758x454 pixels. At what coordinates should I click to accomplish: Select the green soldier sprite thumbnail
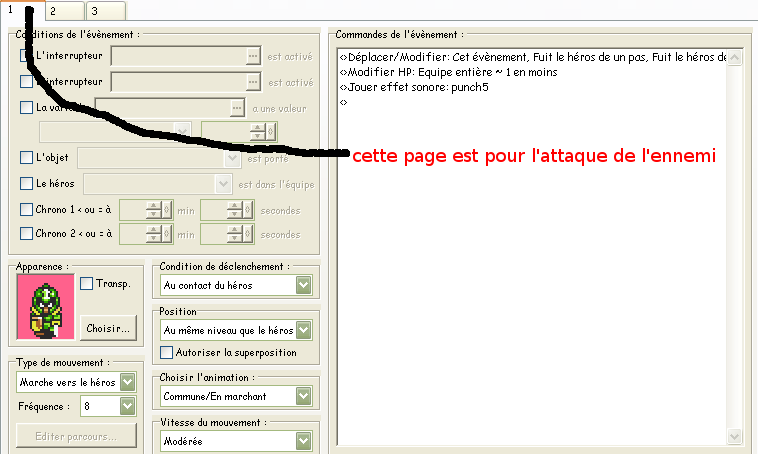click(x=46, y=307)
